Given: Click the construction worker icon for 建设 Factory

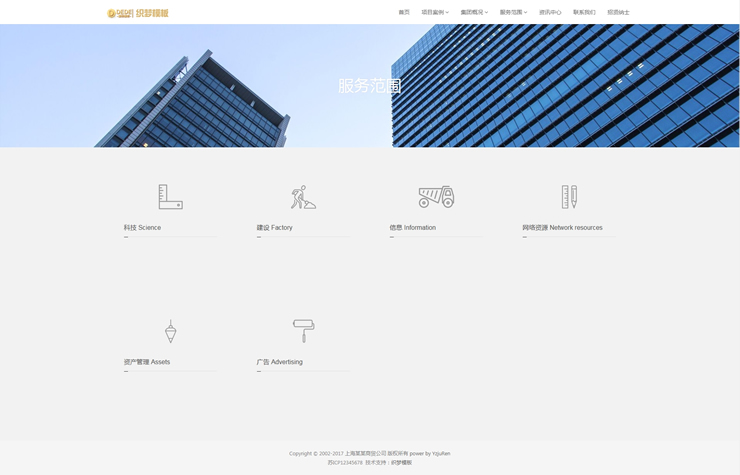Looking at the screenshot, I should (303, 197).
